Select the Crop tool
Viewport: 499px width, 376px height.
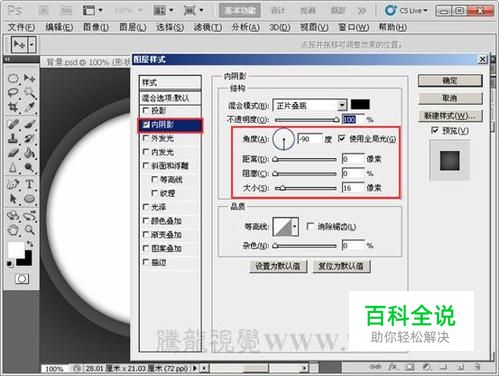pyautogui.click(x=13, y=107)
